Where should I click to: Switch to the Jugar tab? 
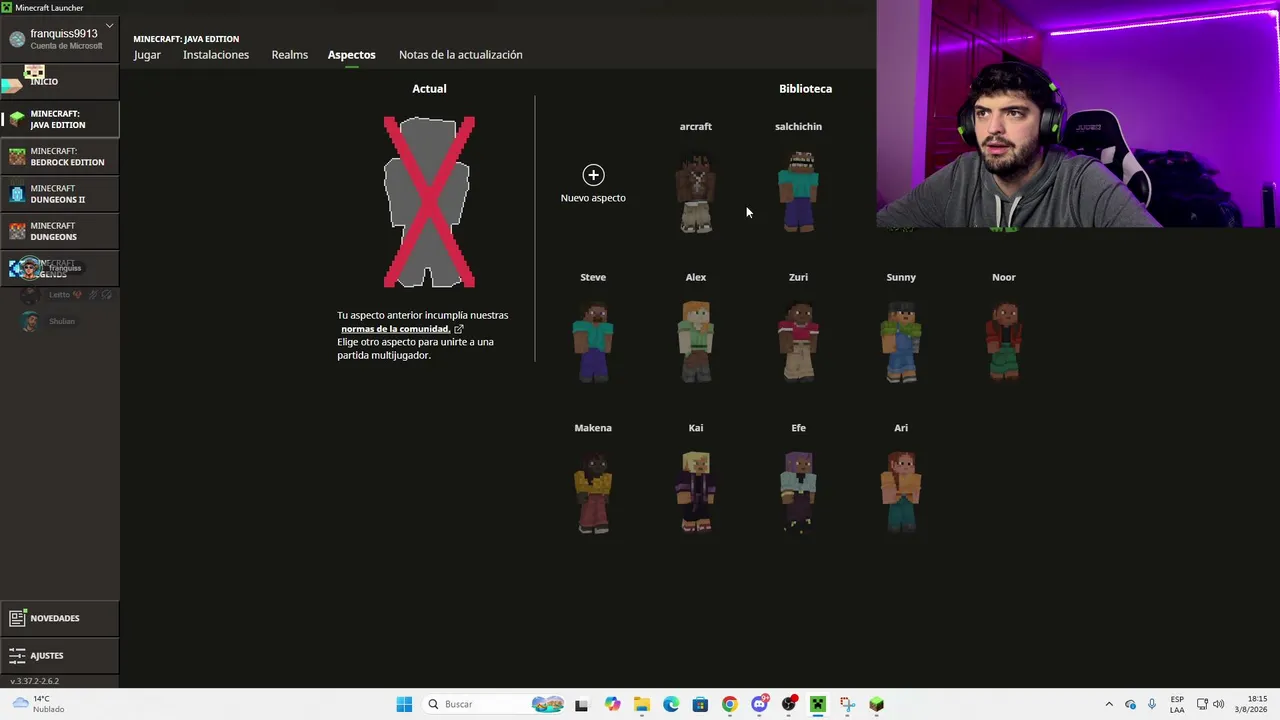(x=147, y=55)
